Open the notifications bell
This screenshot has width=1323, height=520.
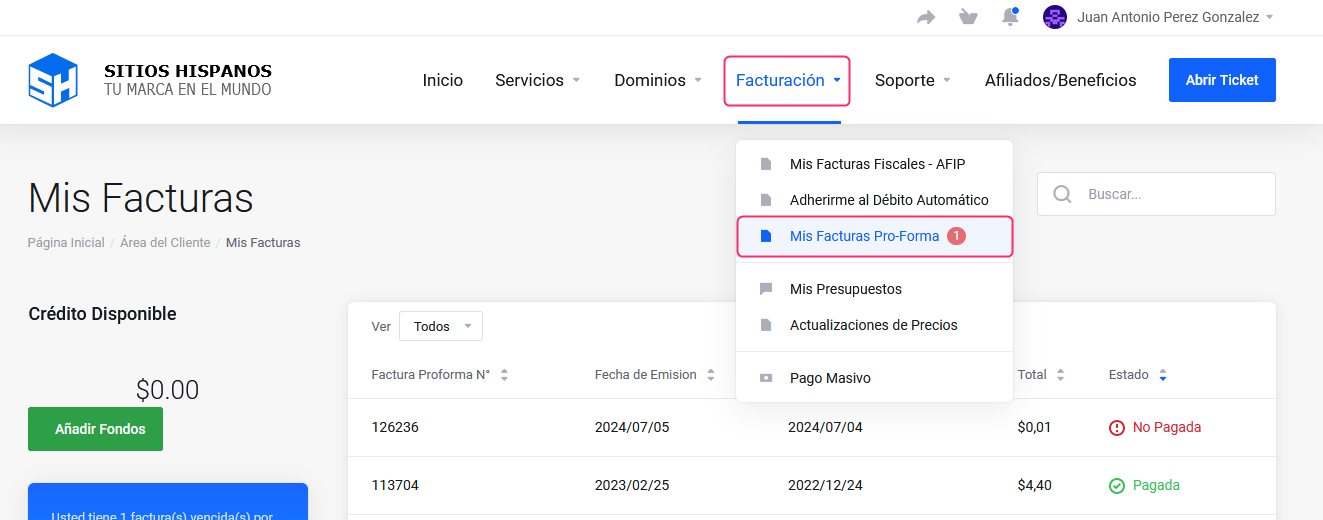(x=1010, y=17)
